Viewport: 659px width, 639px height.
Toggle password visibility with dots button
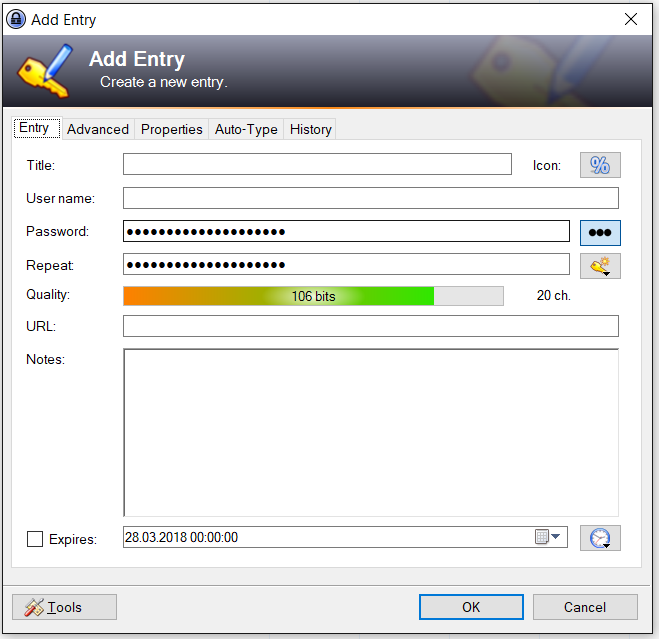tap(600, 232)
